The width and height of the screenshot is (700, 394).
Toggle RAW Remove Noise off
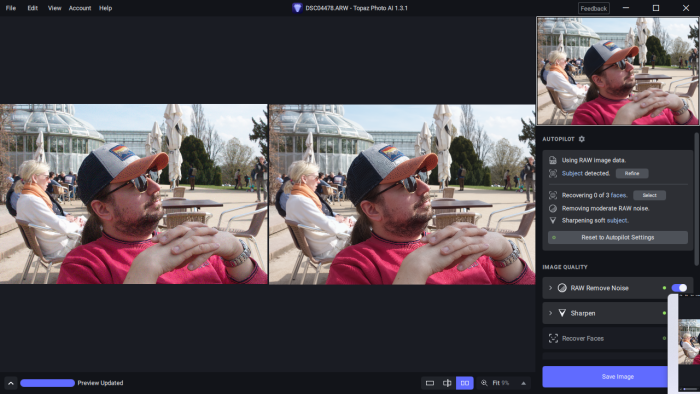pyautogui.click(x=679, y=288)
